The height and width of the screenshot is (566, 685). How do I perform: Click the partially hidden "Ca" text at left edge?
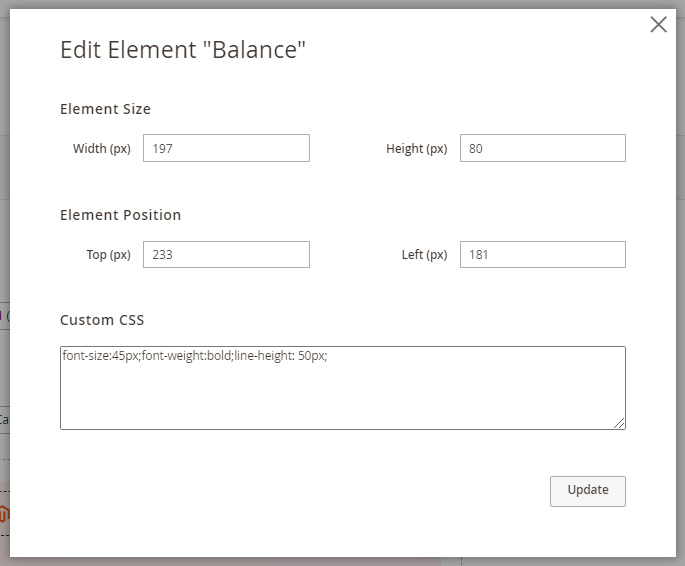[4, 420]
